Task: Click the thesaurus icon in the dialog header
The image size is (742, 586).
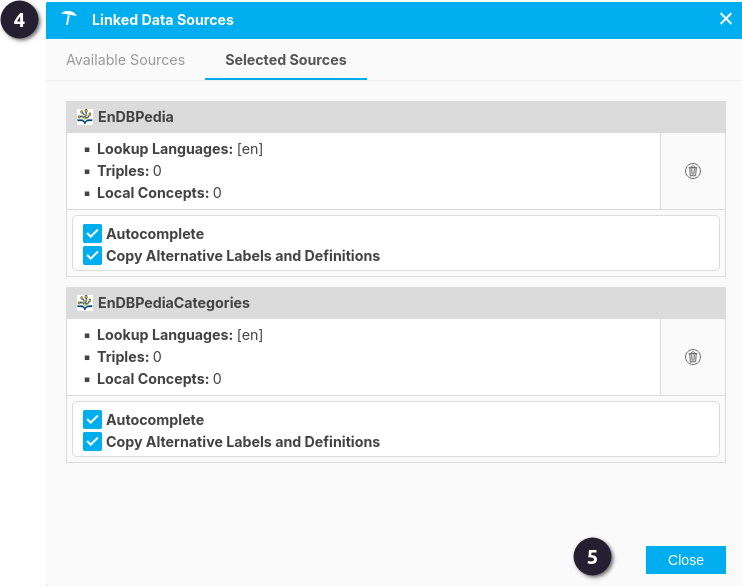Action: [x=69, y=19]
